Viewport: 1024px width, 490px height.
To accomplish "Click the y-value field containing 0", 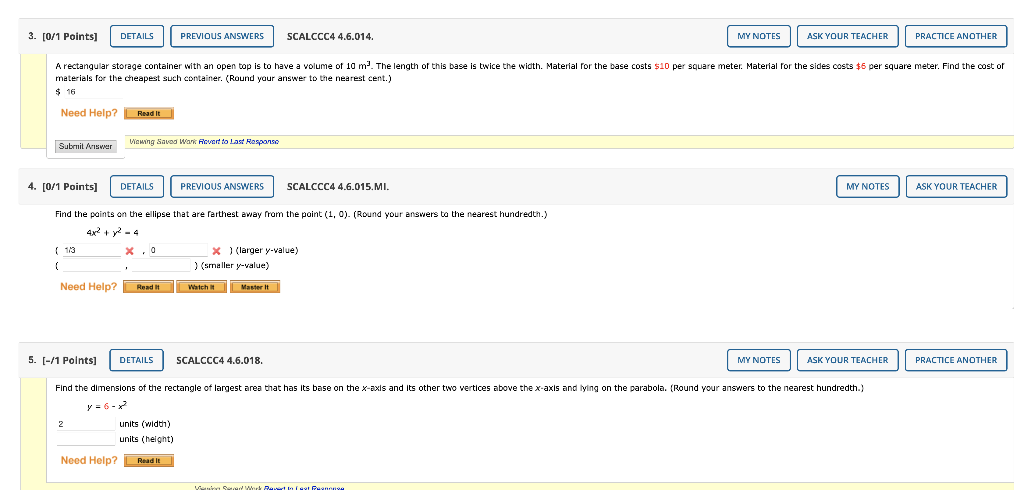I will (178, 250).
